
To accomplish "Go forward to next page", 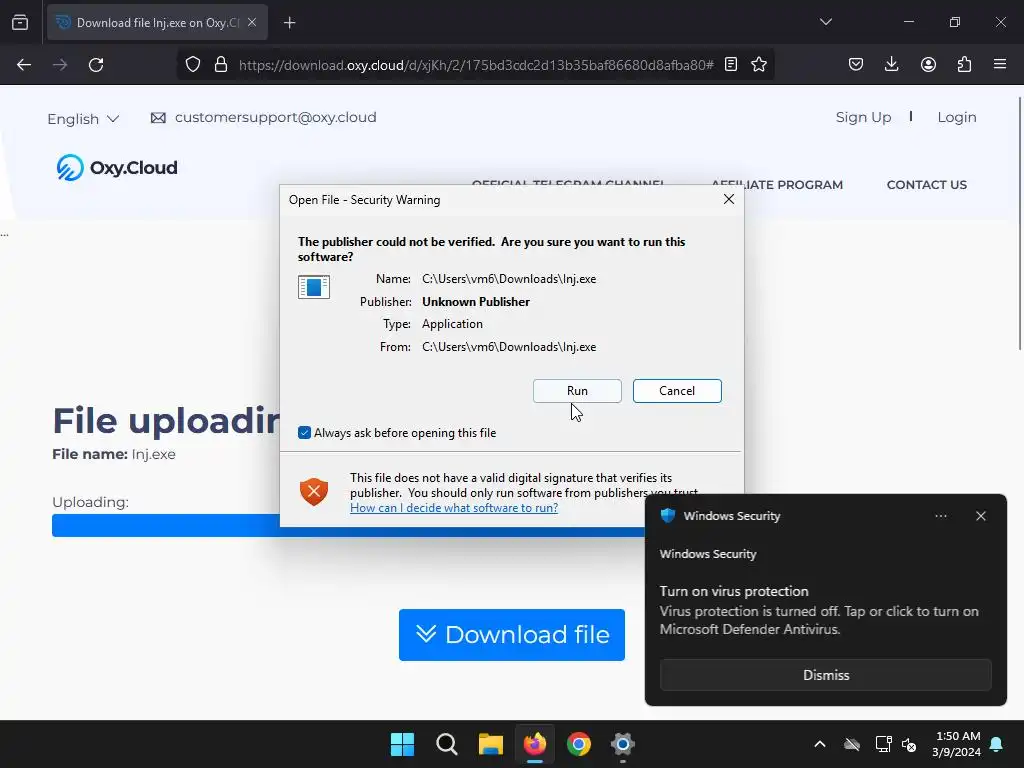I will (x=60, y=65).
